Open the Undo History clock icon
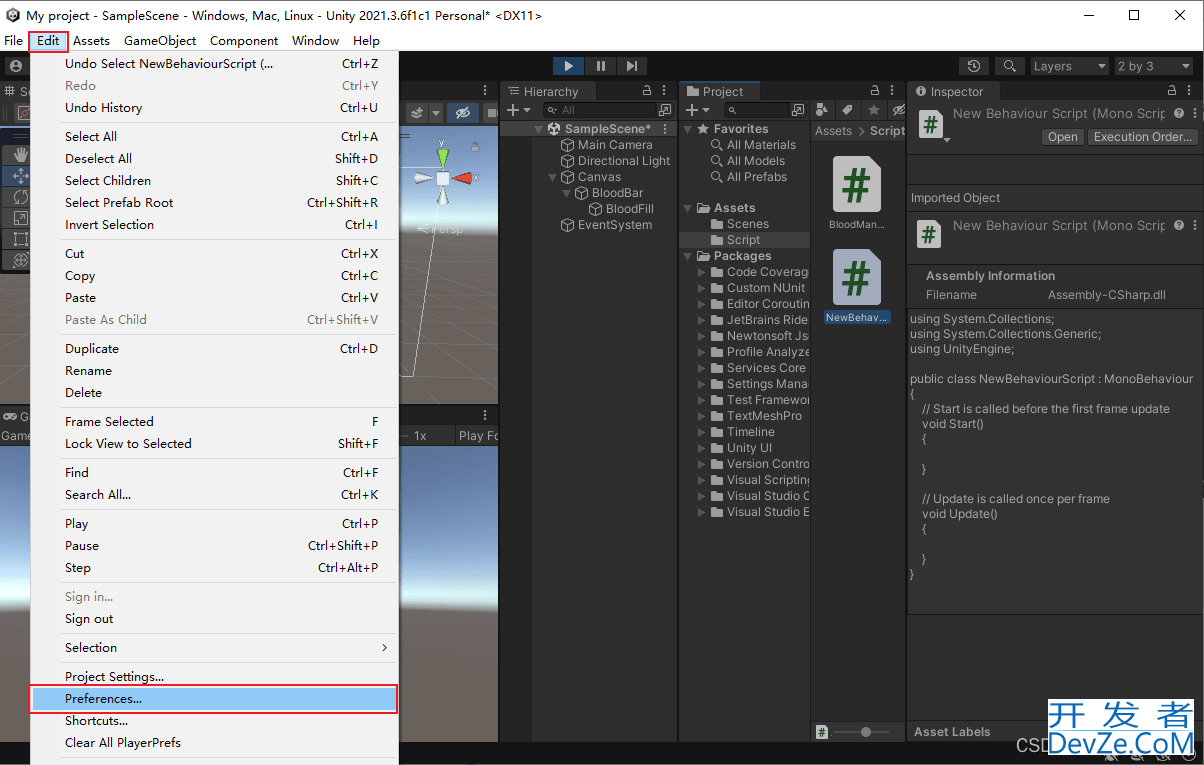Image resolution: width=1204 pixels, height=765 pixels. coord(974,66)
